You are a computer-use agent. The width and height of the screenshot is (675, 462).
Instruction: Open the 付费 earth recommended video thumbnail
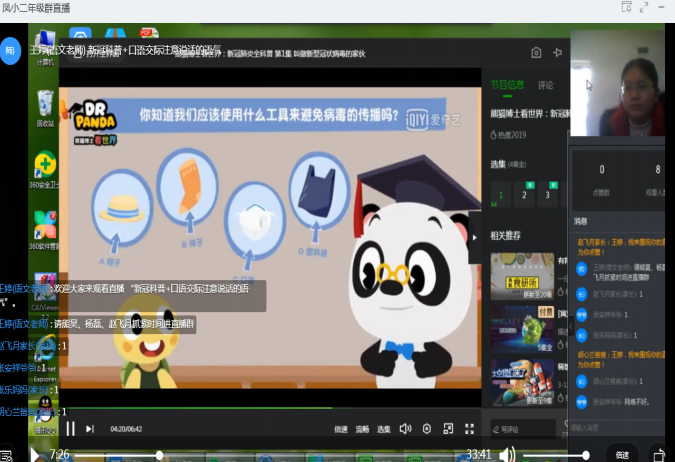[522, 329]
